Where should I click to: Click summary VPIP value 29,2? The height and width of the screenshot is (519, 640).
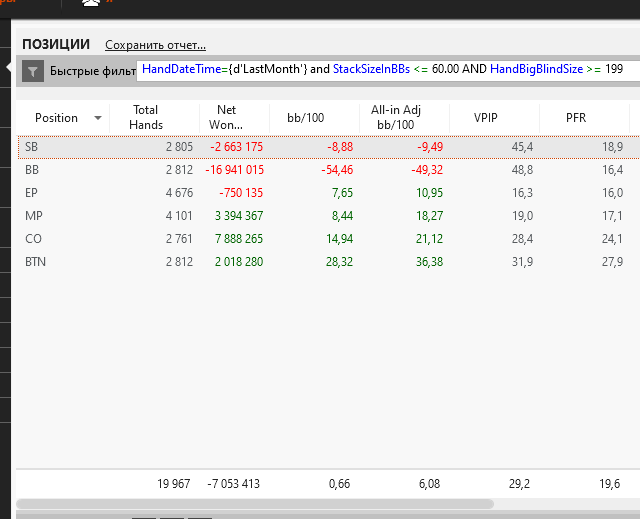pos(519,484)
